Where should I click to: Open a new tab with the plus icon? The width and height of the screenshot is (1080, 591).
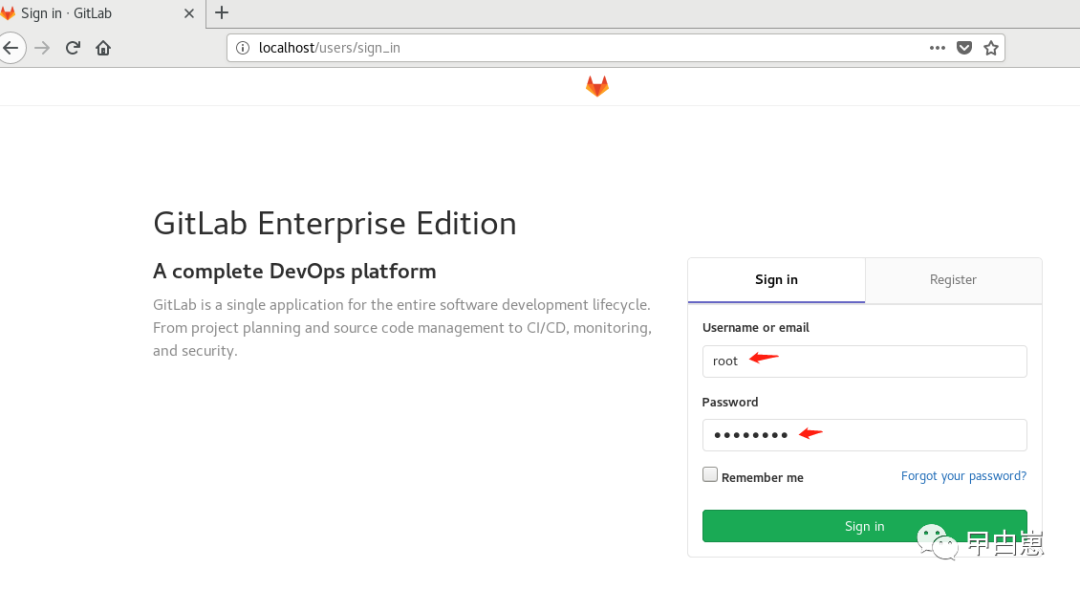(x=222, y=13)
